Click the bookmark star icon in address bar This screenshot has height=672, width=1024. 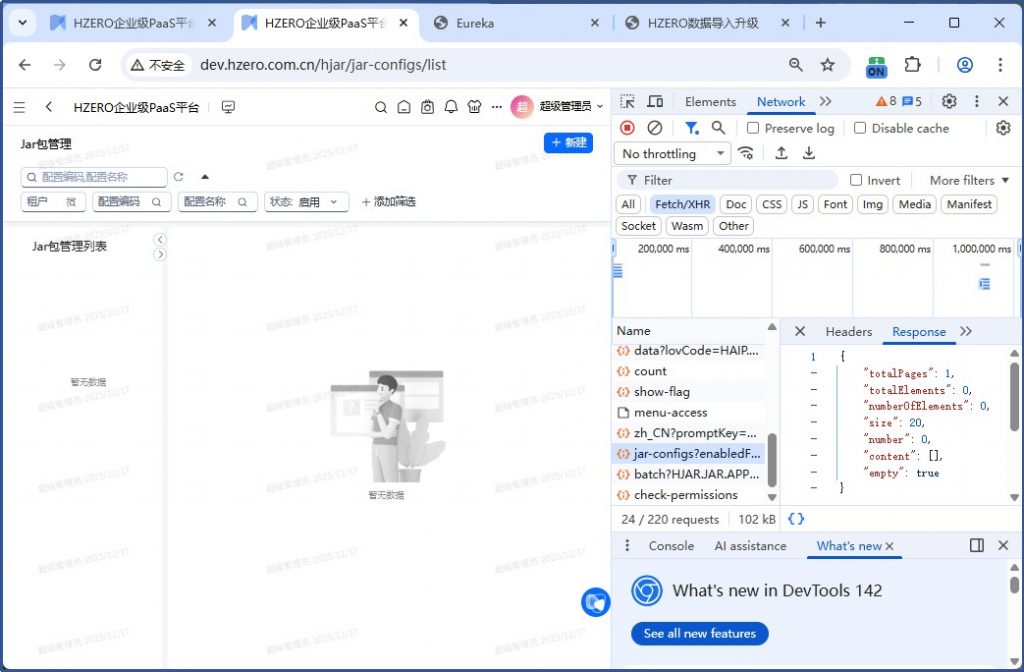click(x=827, y=65)
